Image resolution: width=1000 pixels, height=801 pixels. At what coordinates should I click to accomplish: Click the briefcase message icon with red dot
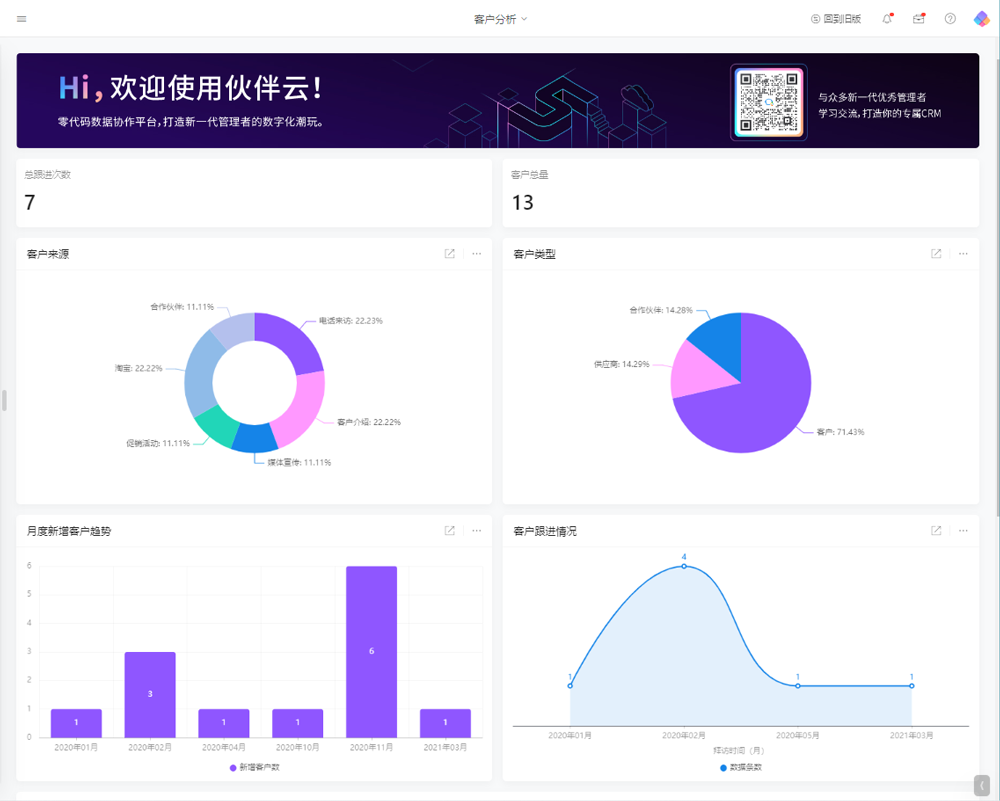tap(919, 18)
